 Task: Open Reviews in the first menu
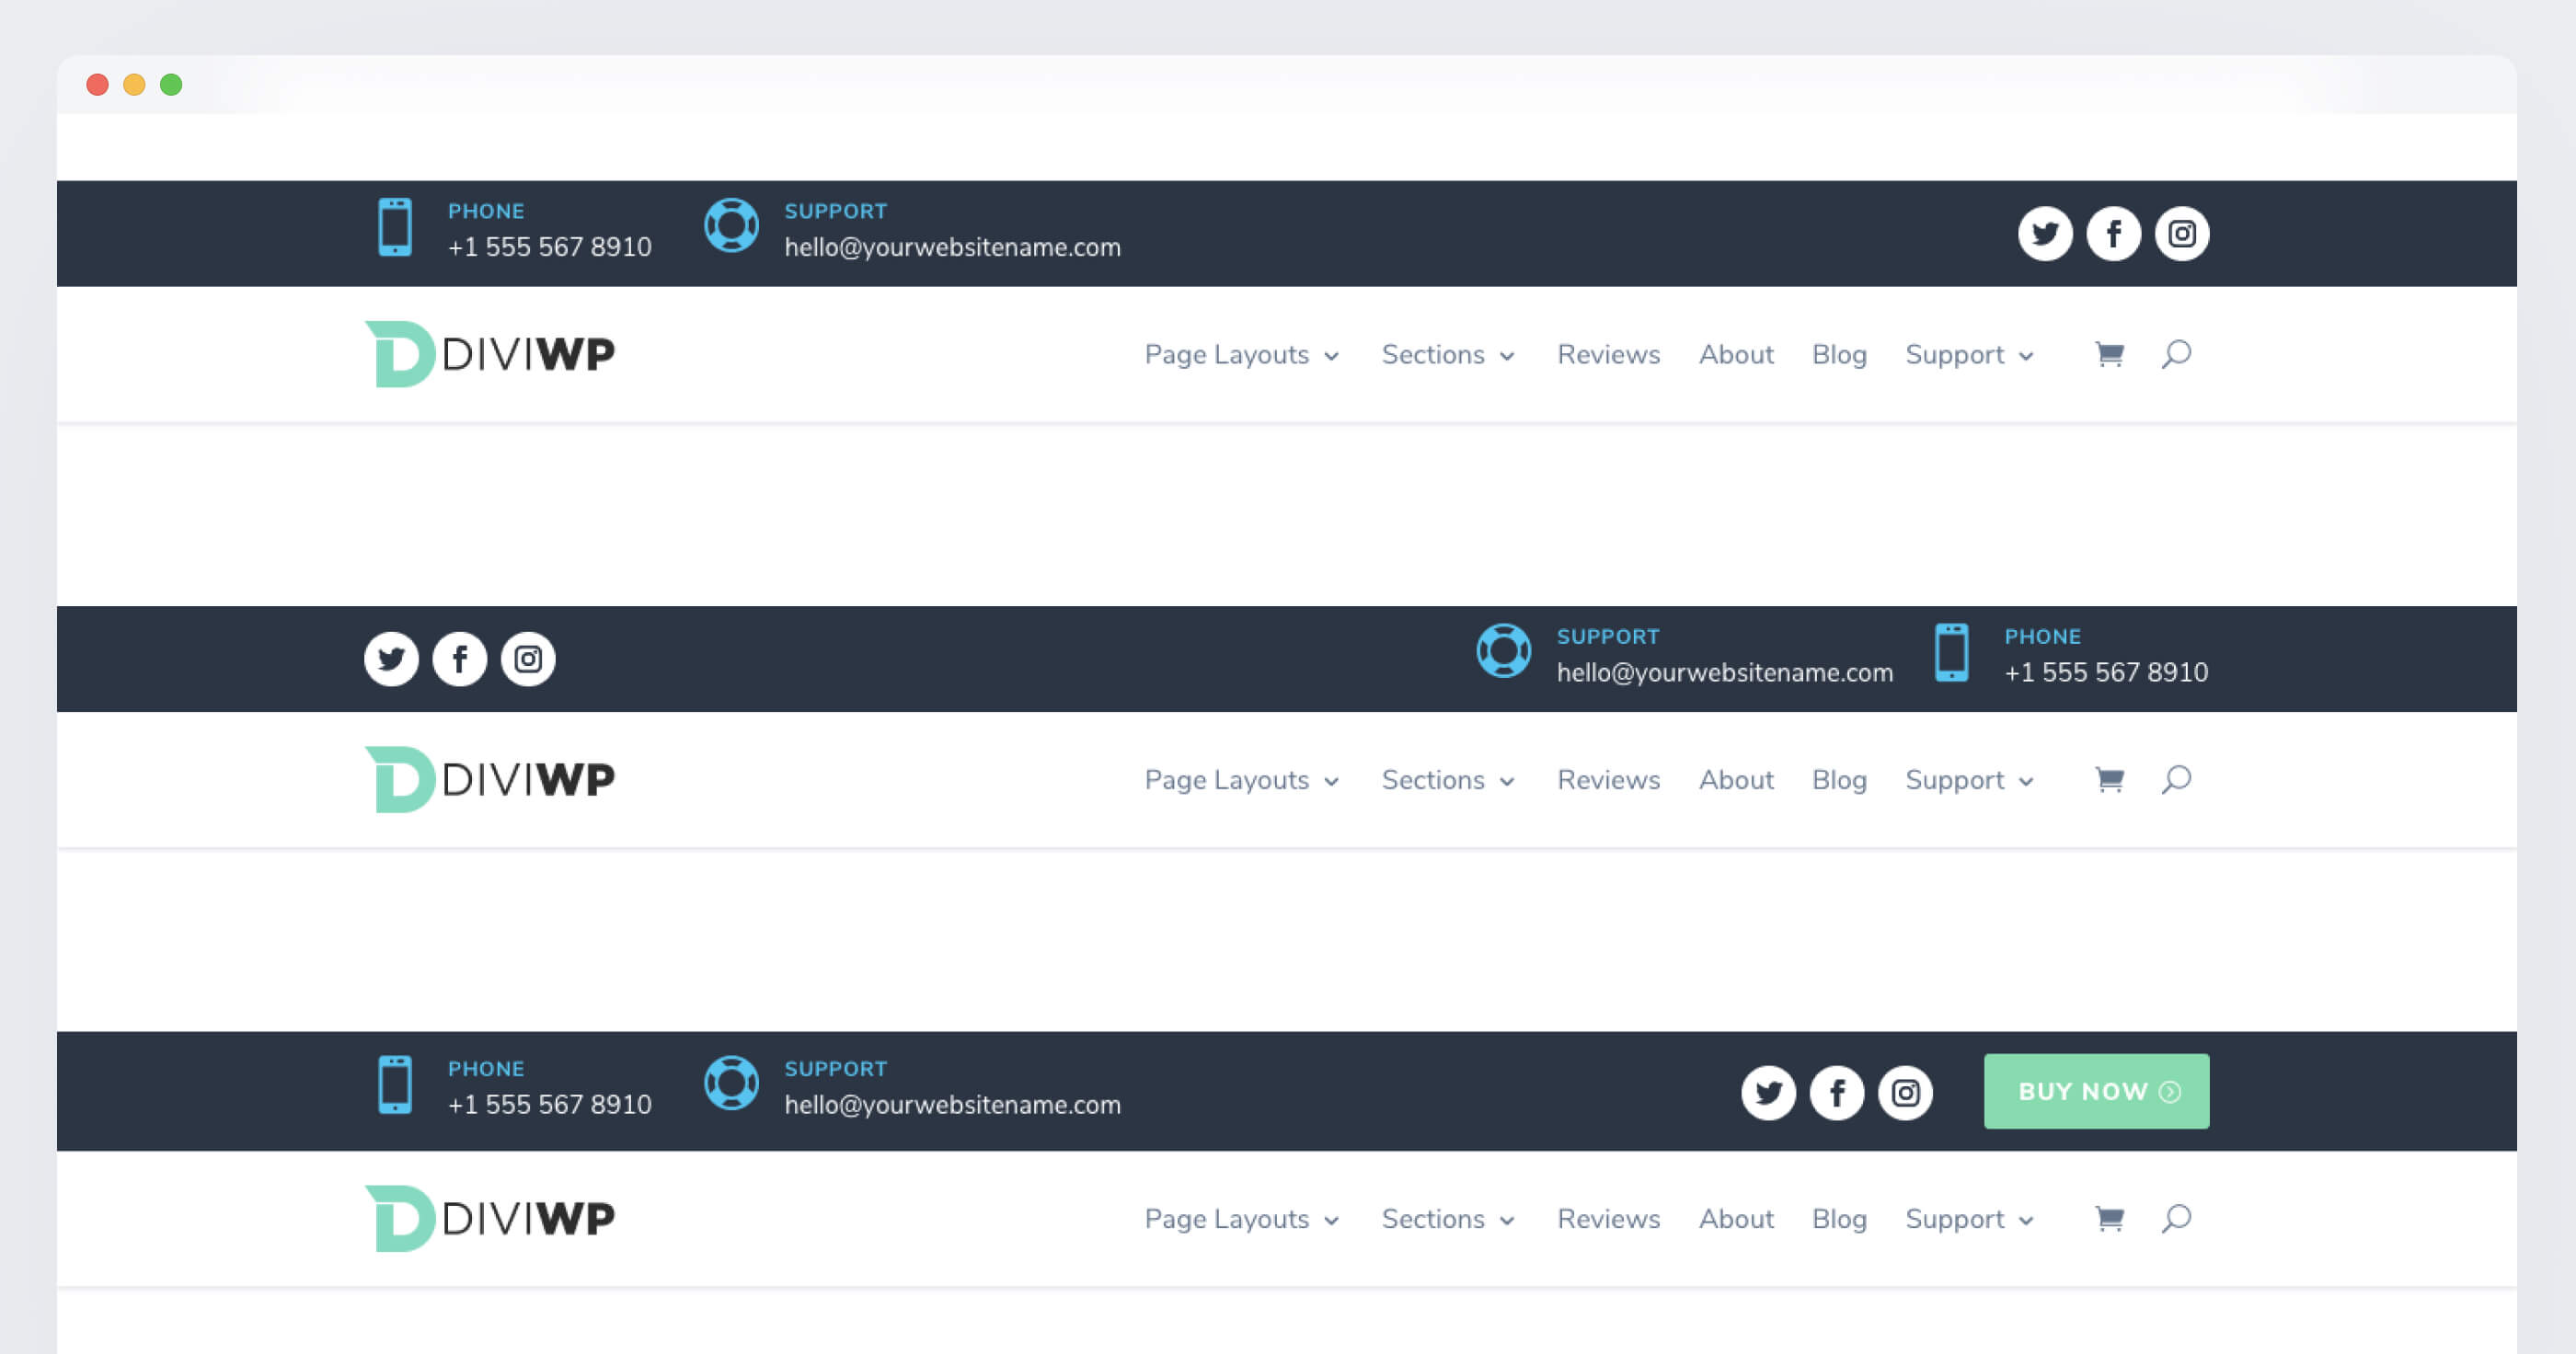tap(1608, 354)
